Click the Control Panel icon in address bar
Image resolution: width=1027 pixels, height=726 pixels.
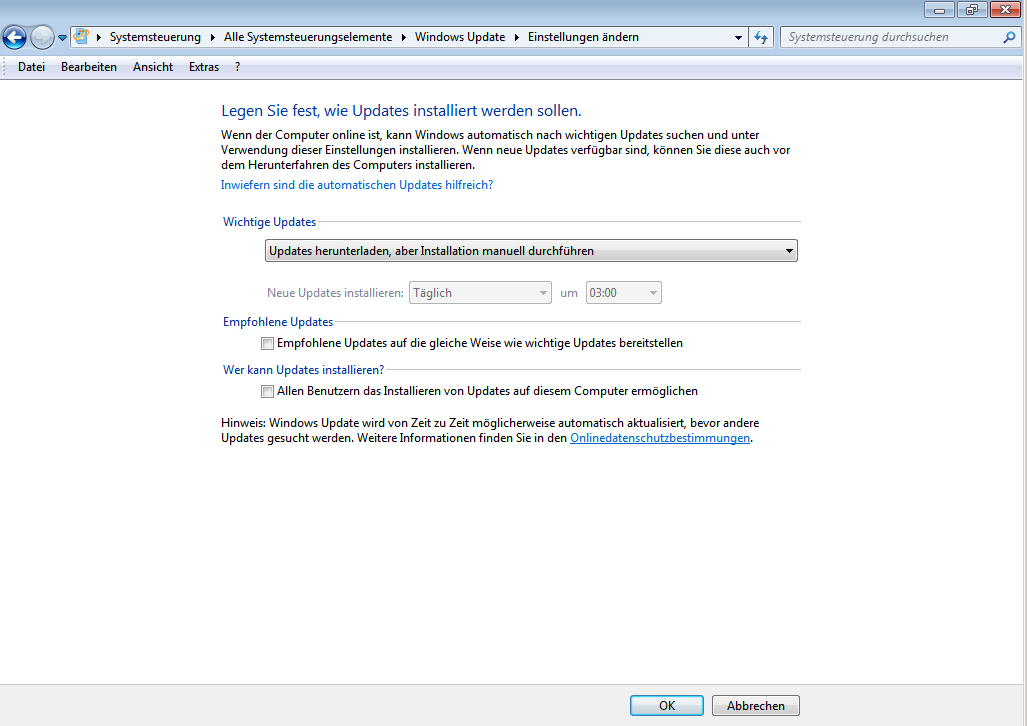tap(81, 37)
